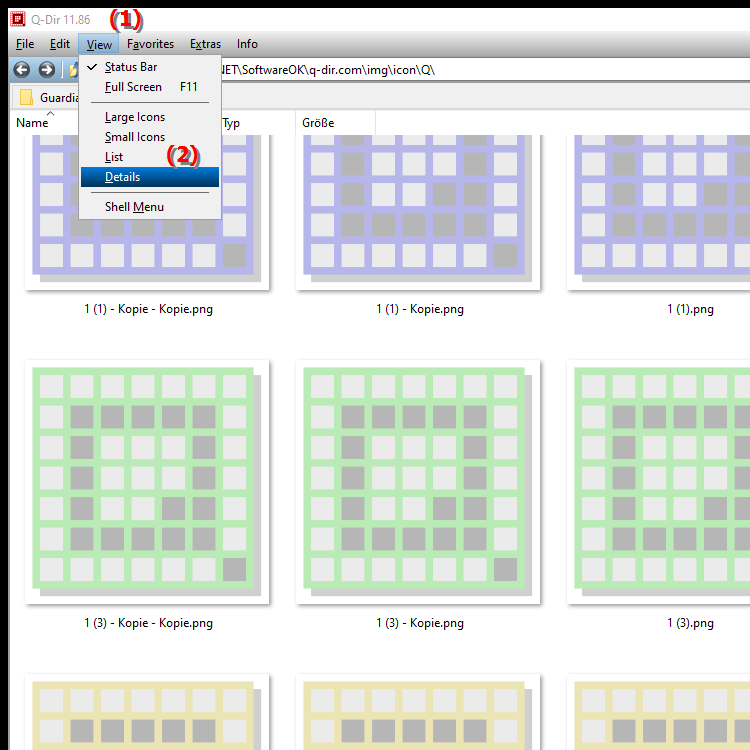Switch view to Large Icons
The height and width of the screenshot is (750, 750).
150,117
